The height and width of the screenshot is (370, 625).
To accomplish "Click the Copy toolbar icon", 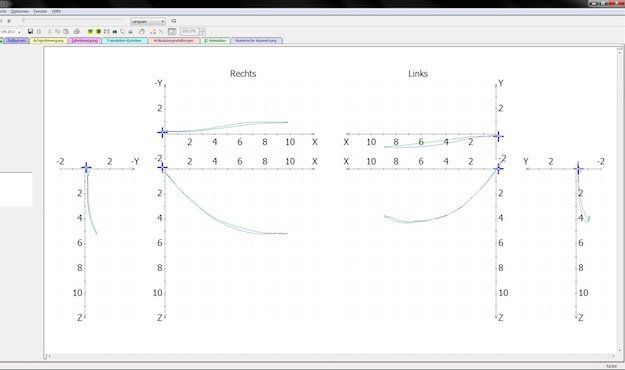I will click(x=58, y=31).
